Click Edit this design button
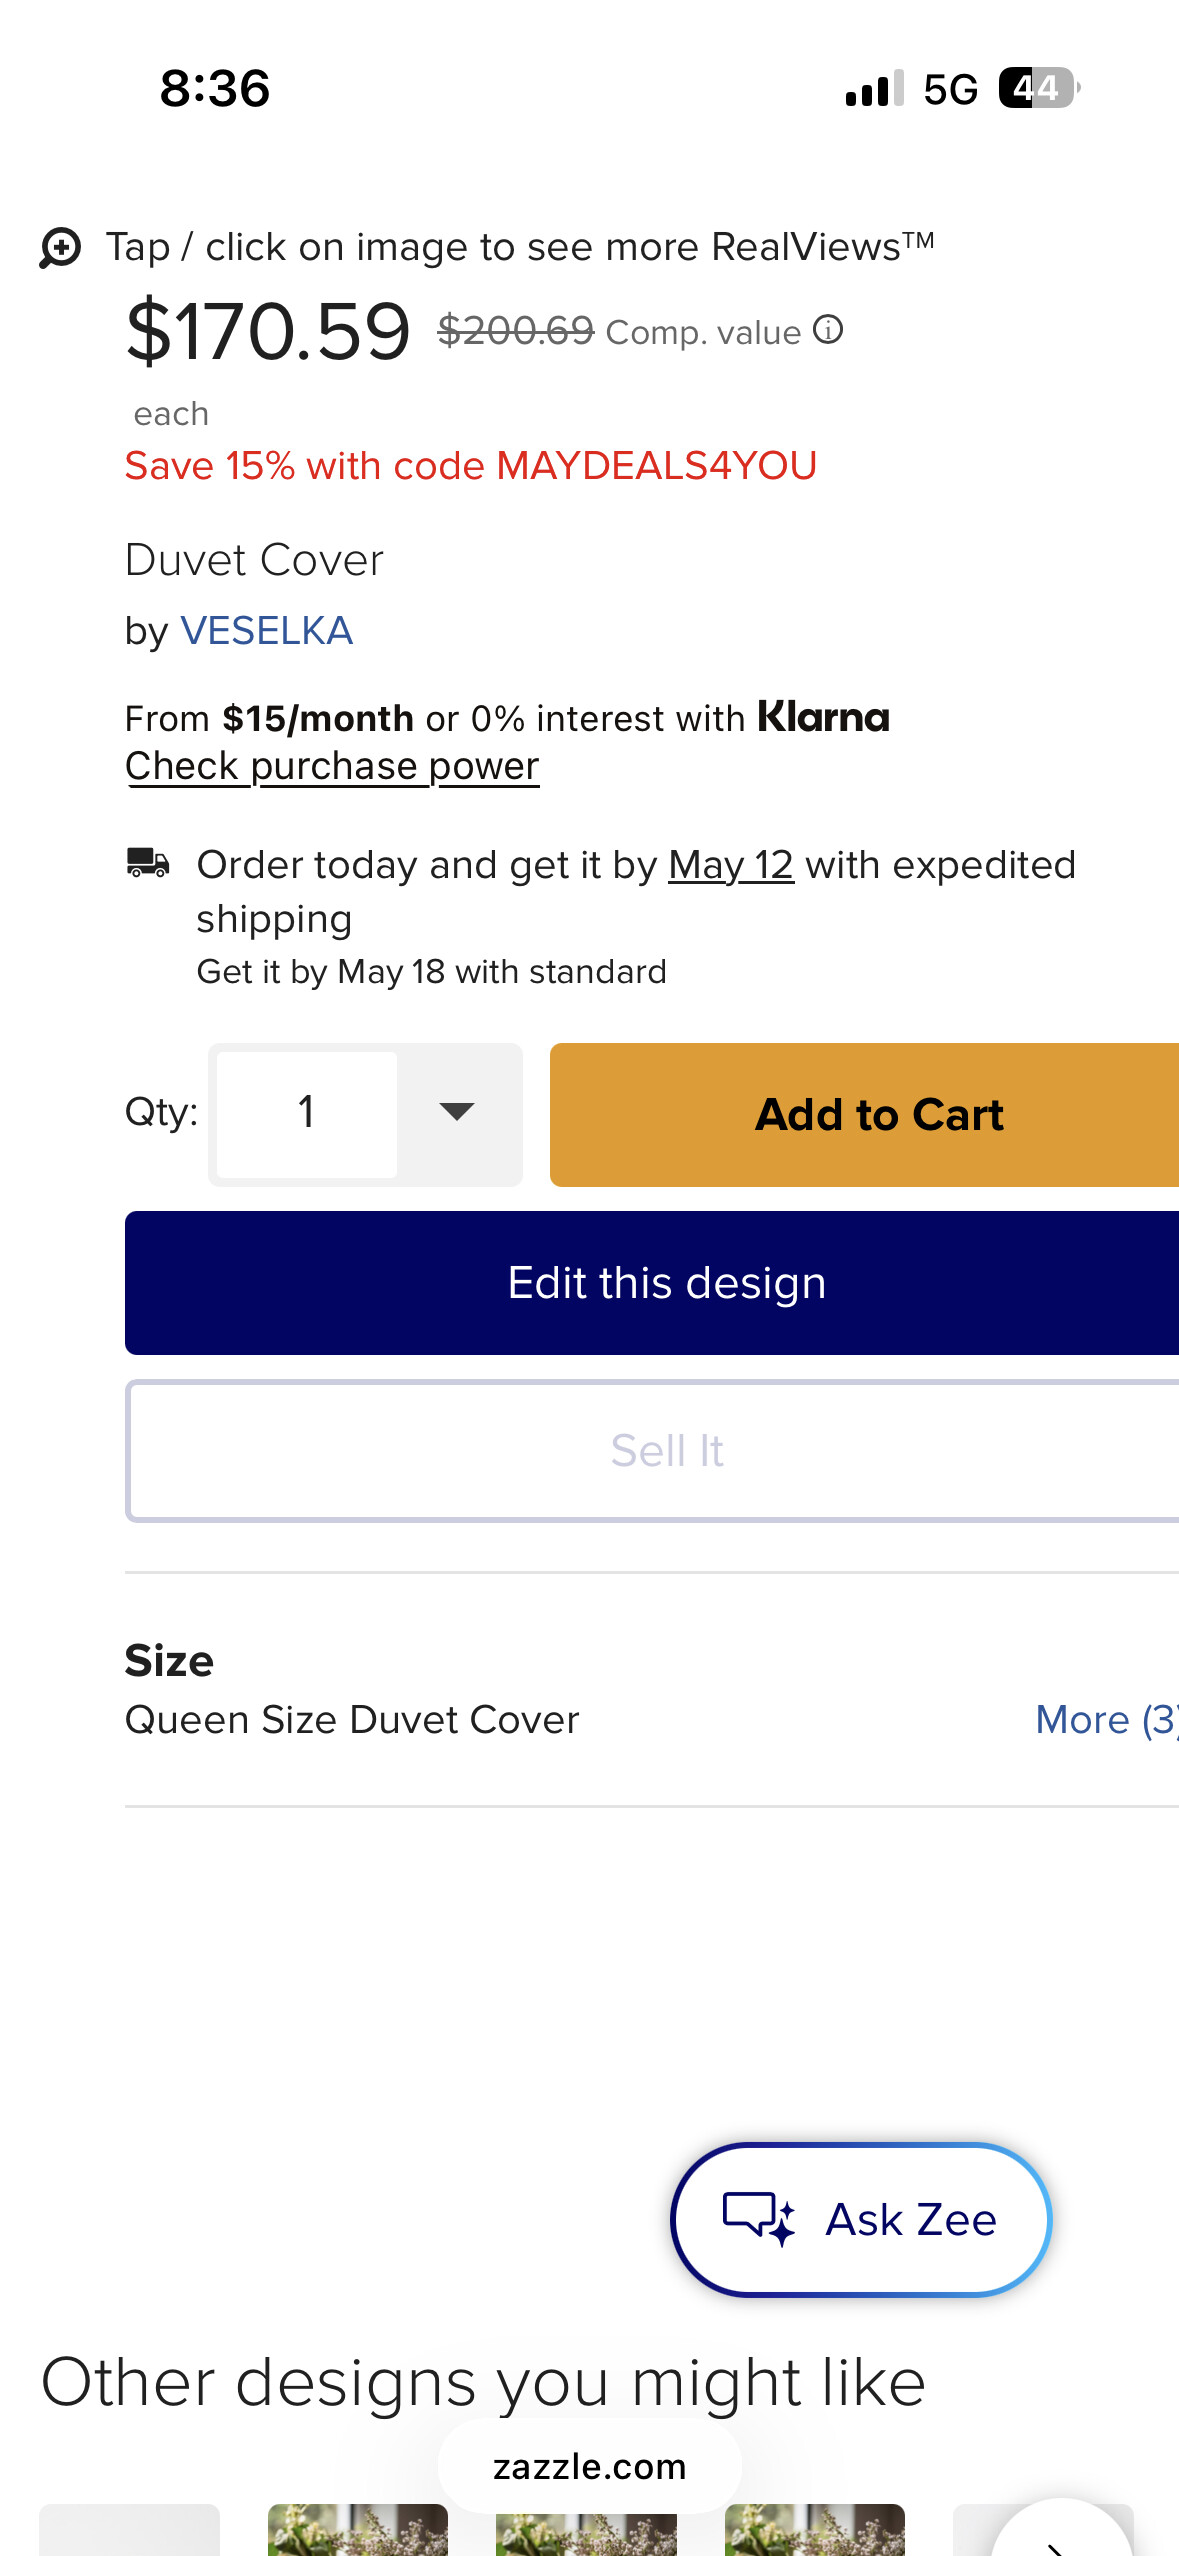Image resolution: width=1179 pixels, height=2556 pixels. [652, 1283]
